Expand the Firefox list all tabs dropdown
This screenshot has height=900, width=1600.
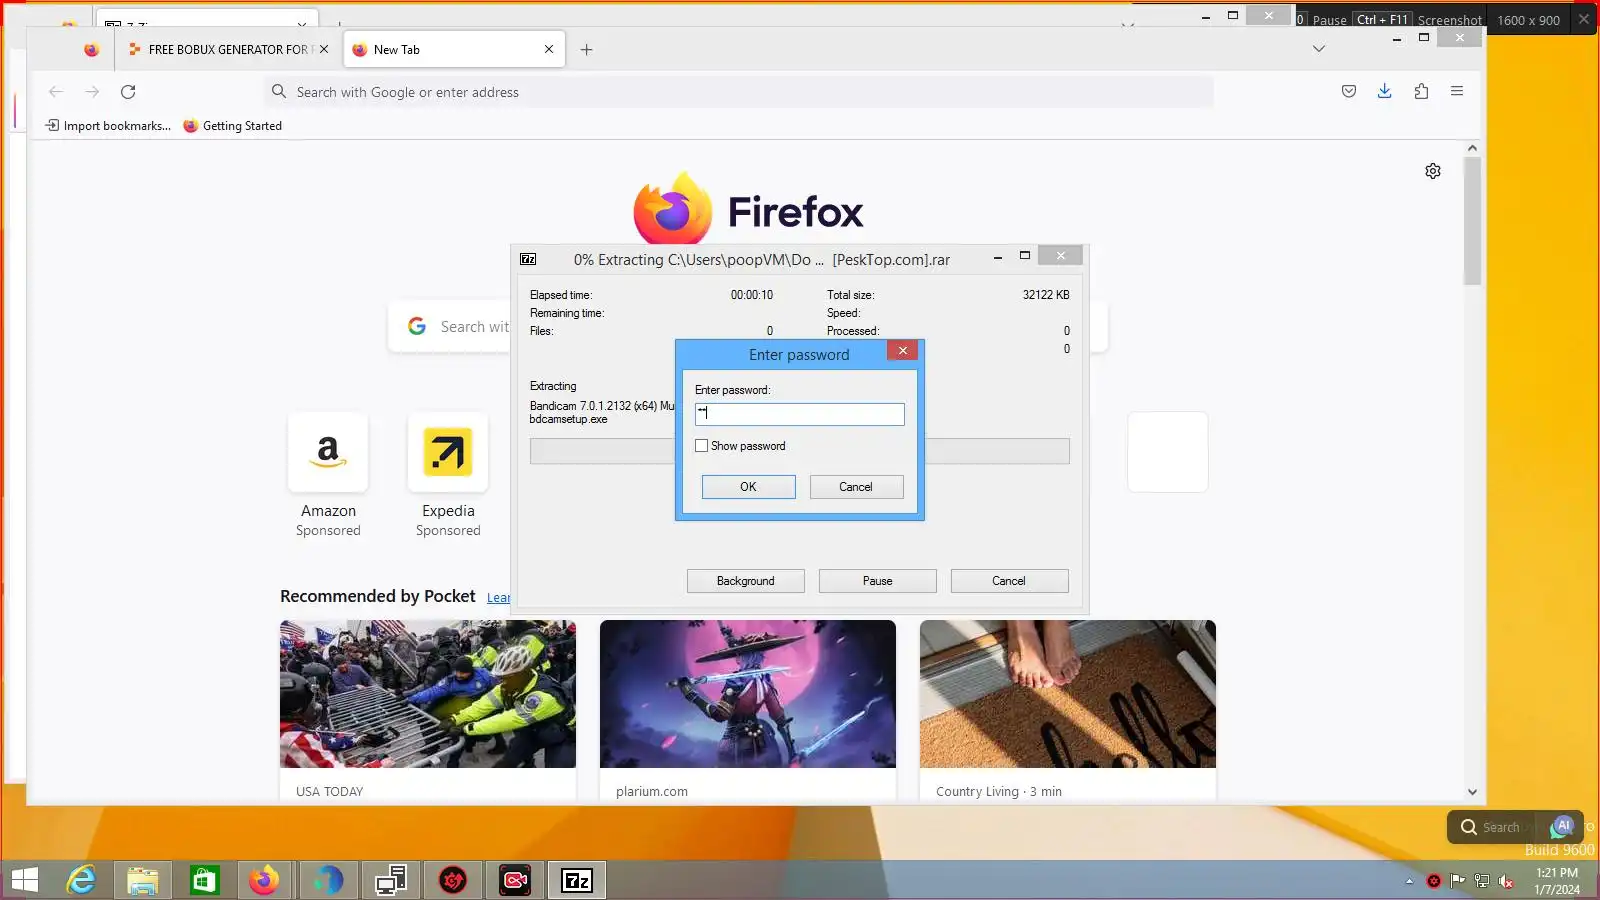point(1319,49)
